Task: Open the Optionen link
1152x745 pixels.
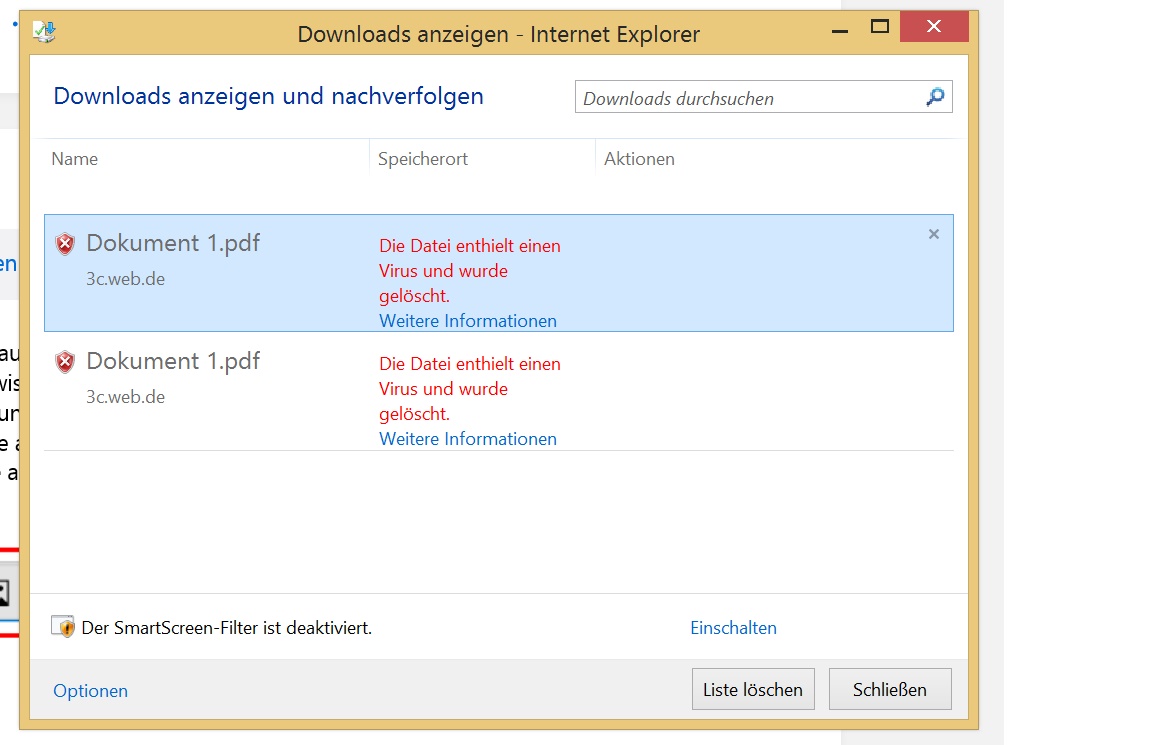Action: click(90, 691)
